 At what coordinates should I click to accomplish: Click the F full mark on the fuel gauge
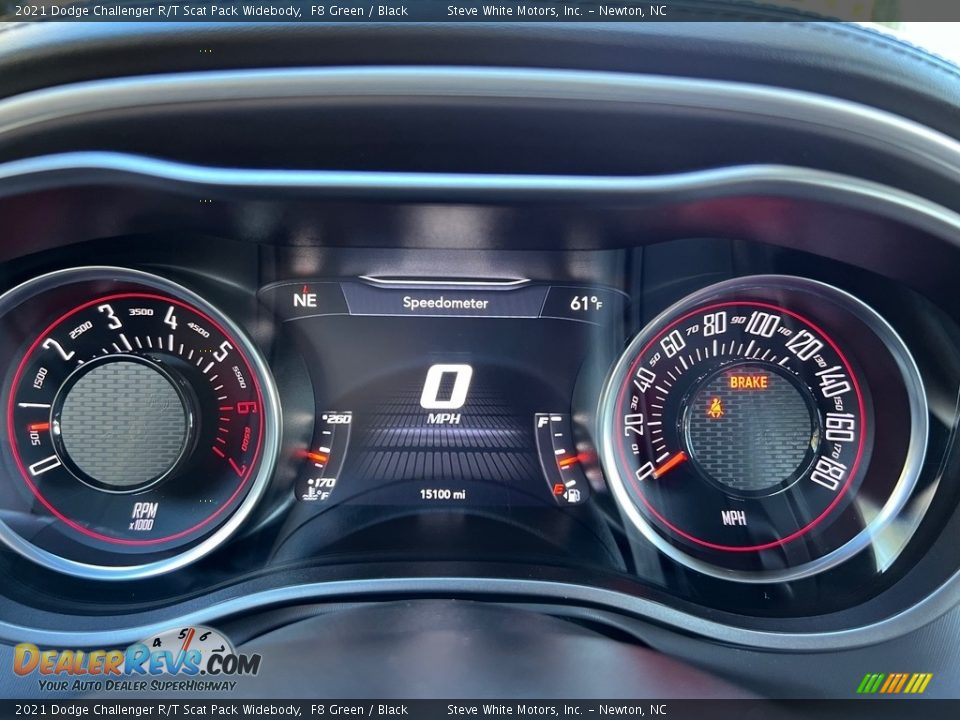coord(542,422)
